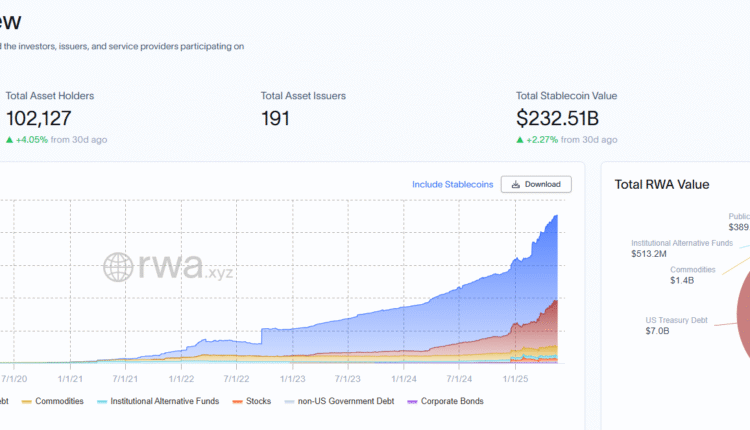Click the purple Corporate Bonds legend marker
This screenshot has width=750, height=430.
click(412, 401)
